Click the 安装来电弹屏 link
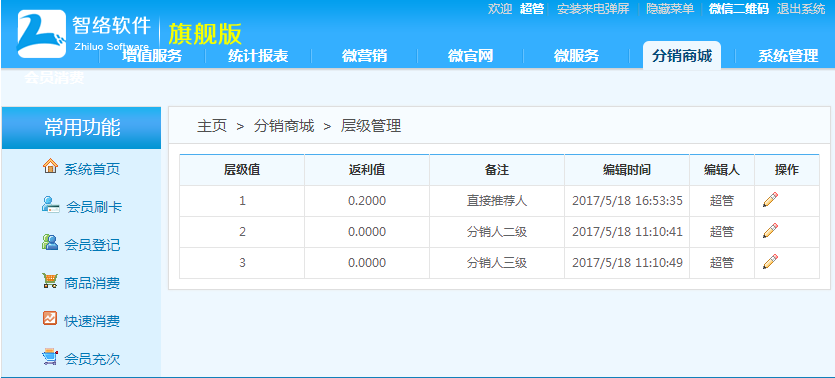This screenshot has width=835, height=378. (593, 9)
